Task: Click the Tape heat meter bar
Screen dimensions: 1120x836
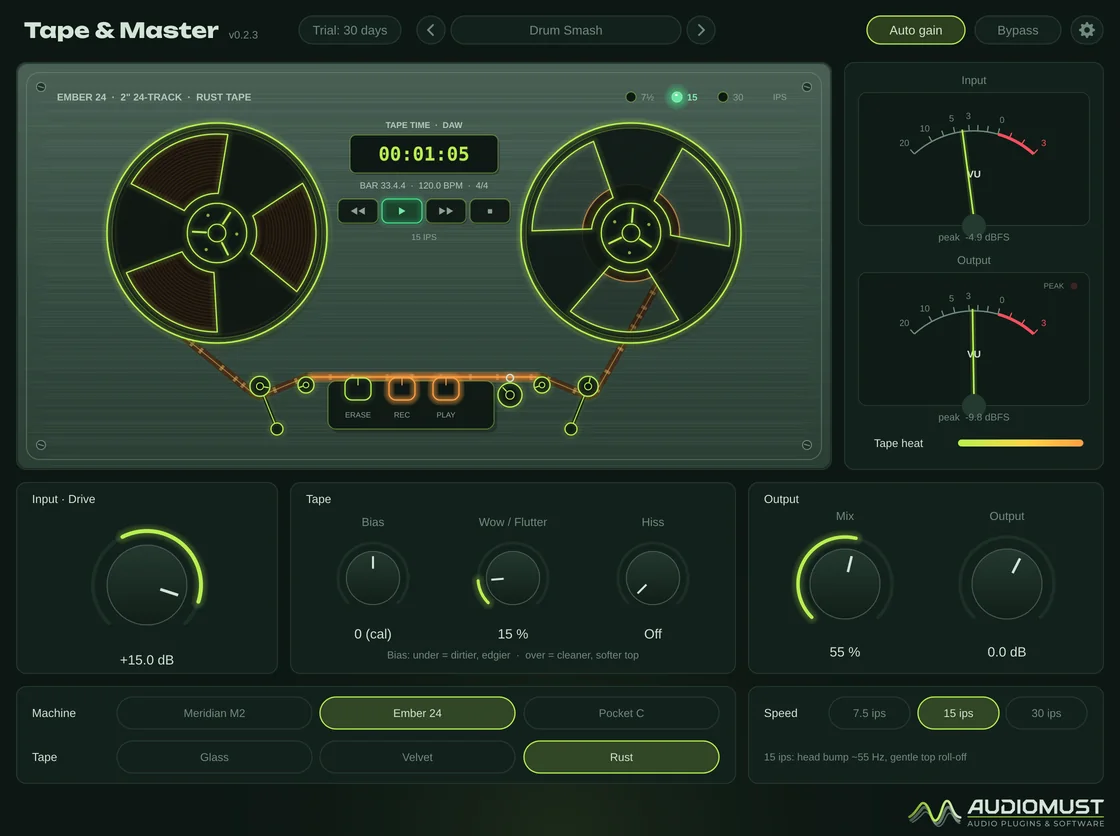Action: (x=1020, y=443)
